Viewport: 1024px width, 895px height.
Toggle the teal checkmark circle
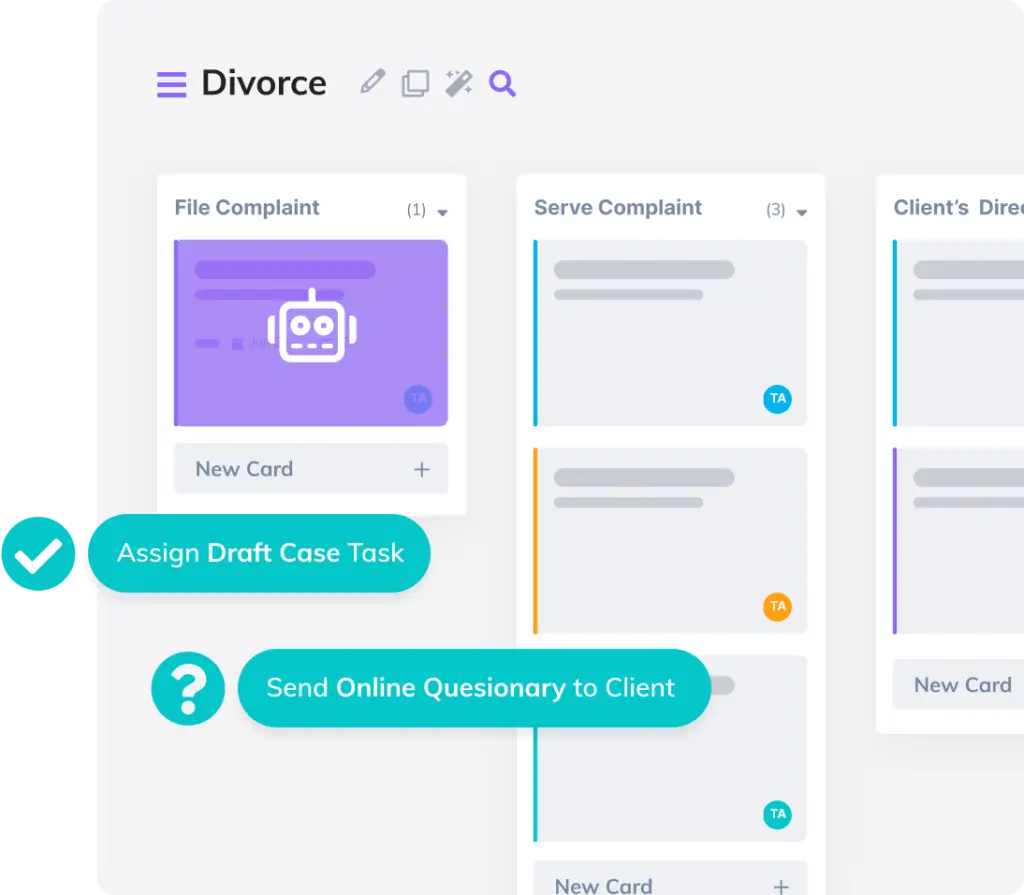pyautogui.click(x=38, y=553)
